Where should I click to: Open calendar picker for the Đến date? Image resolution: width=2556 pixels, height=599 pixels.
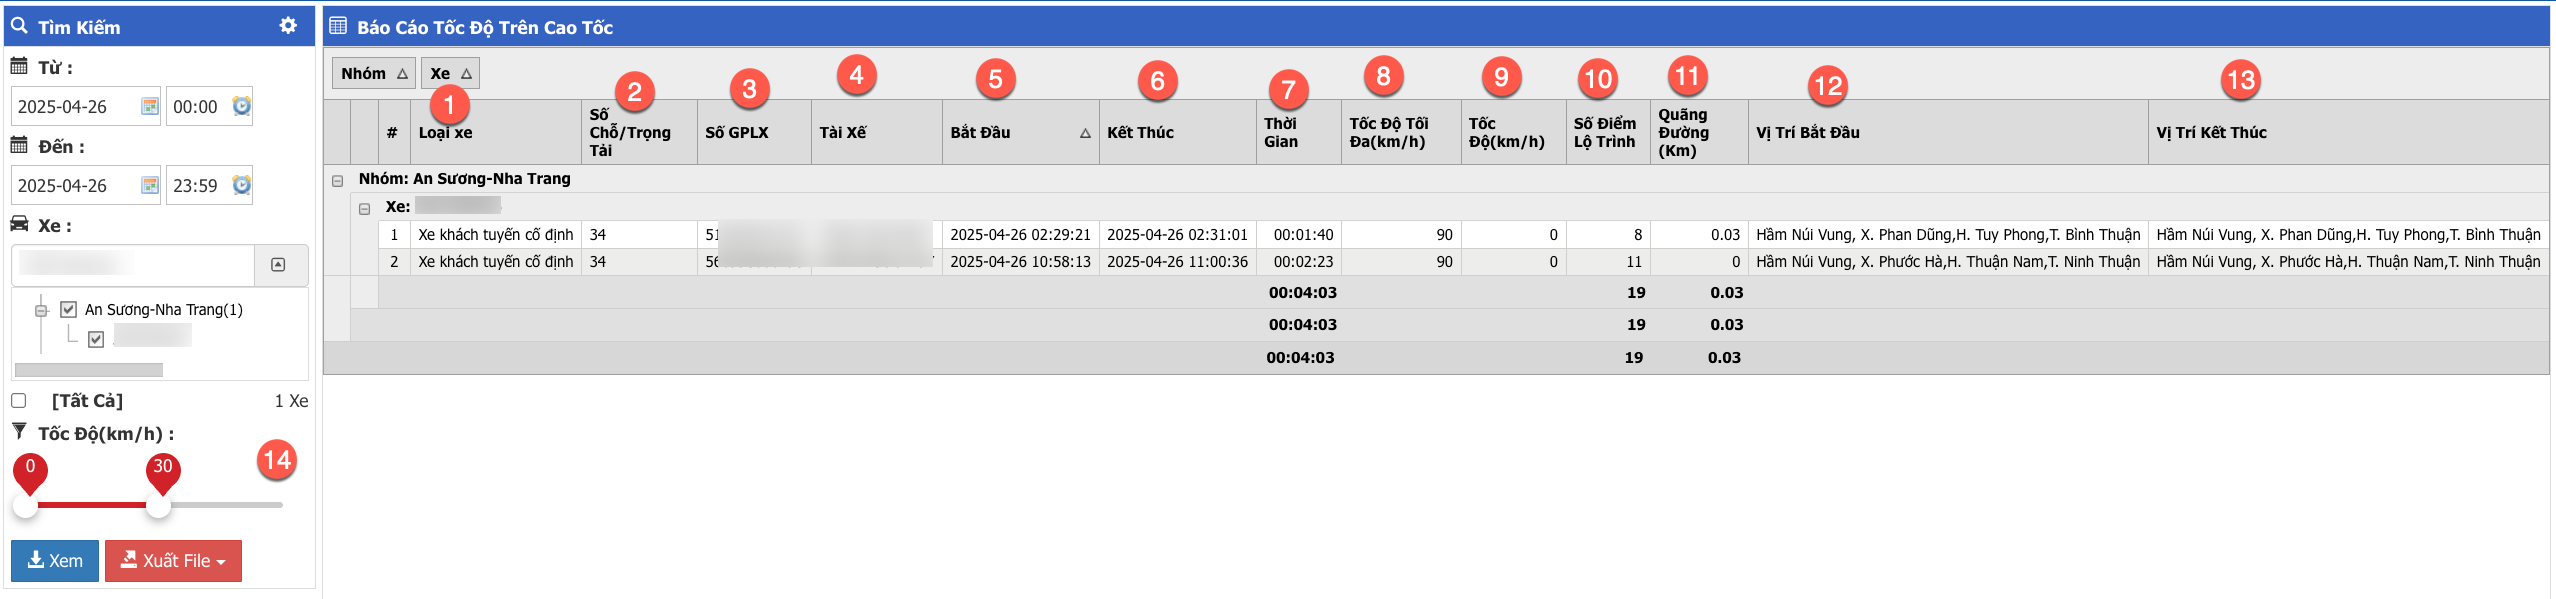150,185
